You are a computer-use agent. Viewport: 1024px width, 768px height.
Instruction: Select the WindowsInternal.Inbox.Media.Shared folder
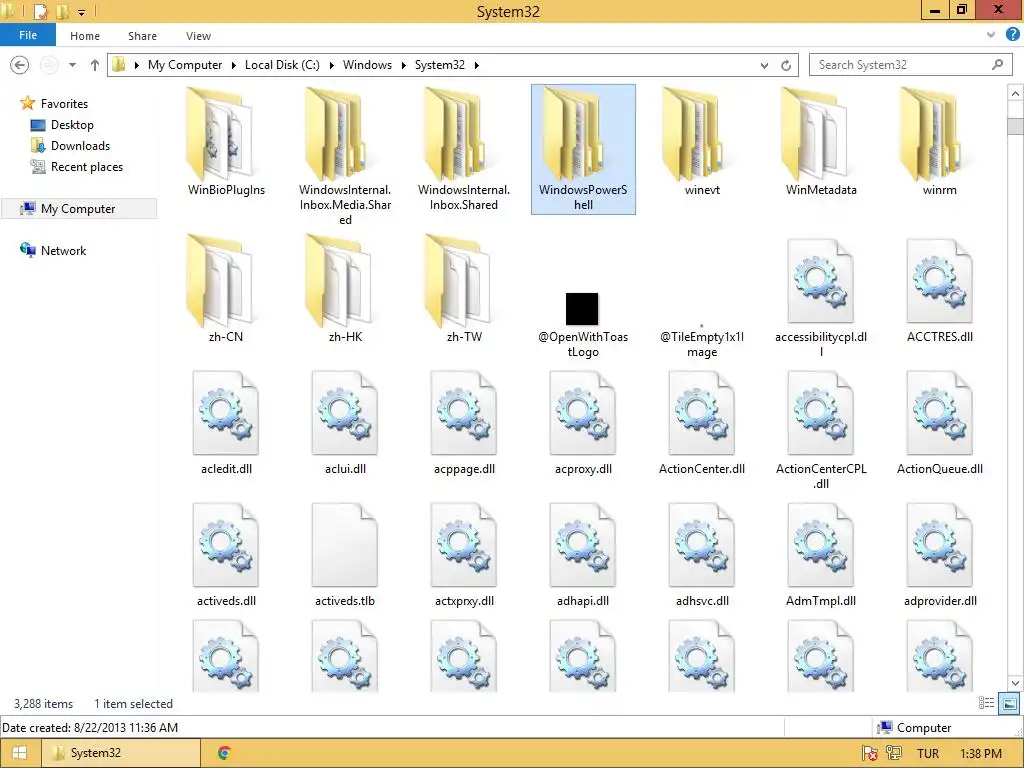coord(345,155)
